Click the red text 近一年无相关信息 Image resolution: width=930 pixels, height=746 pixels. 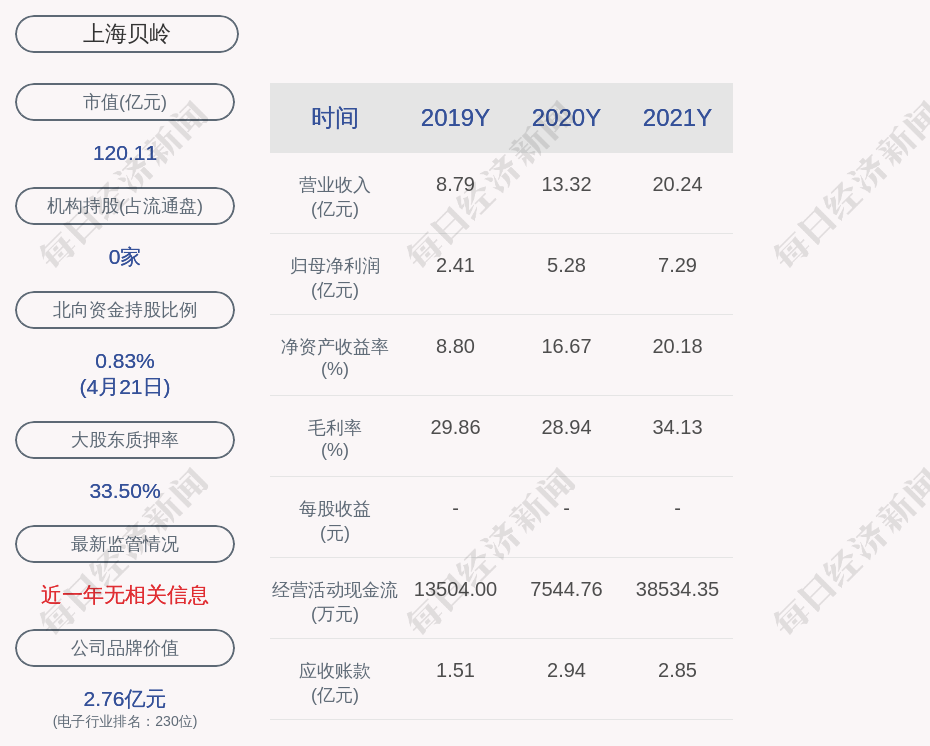click(125, 595)
